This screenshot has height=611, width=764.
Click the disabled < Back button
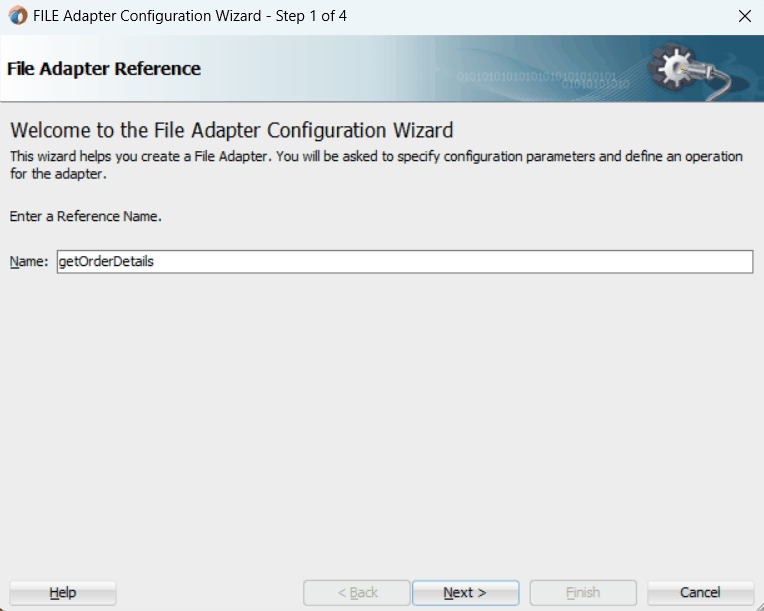coord(357,592)
